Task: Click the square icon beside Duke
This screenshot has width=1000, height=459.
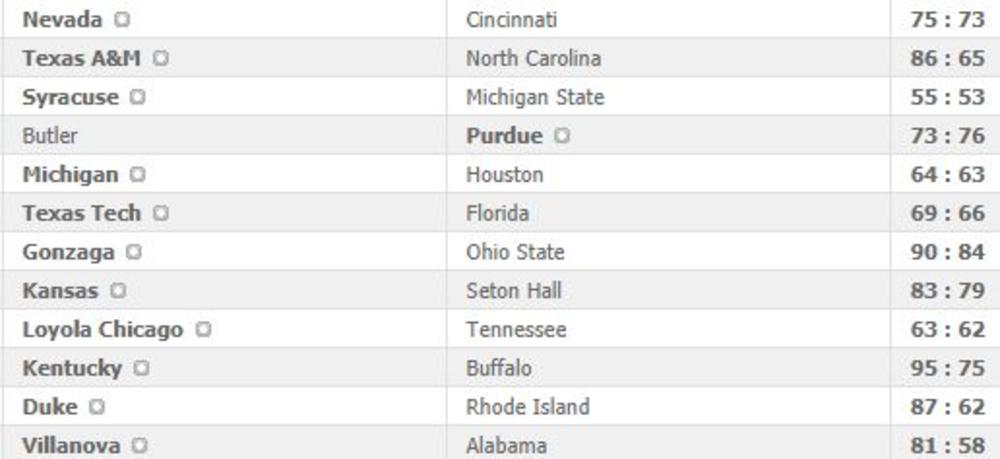Action: click(97, 407)
